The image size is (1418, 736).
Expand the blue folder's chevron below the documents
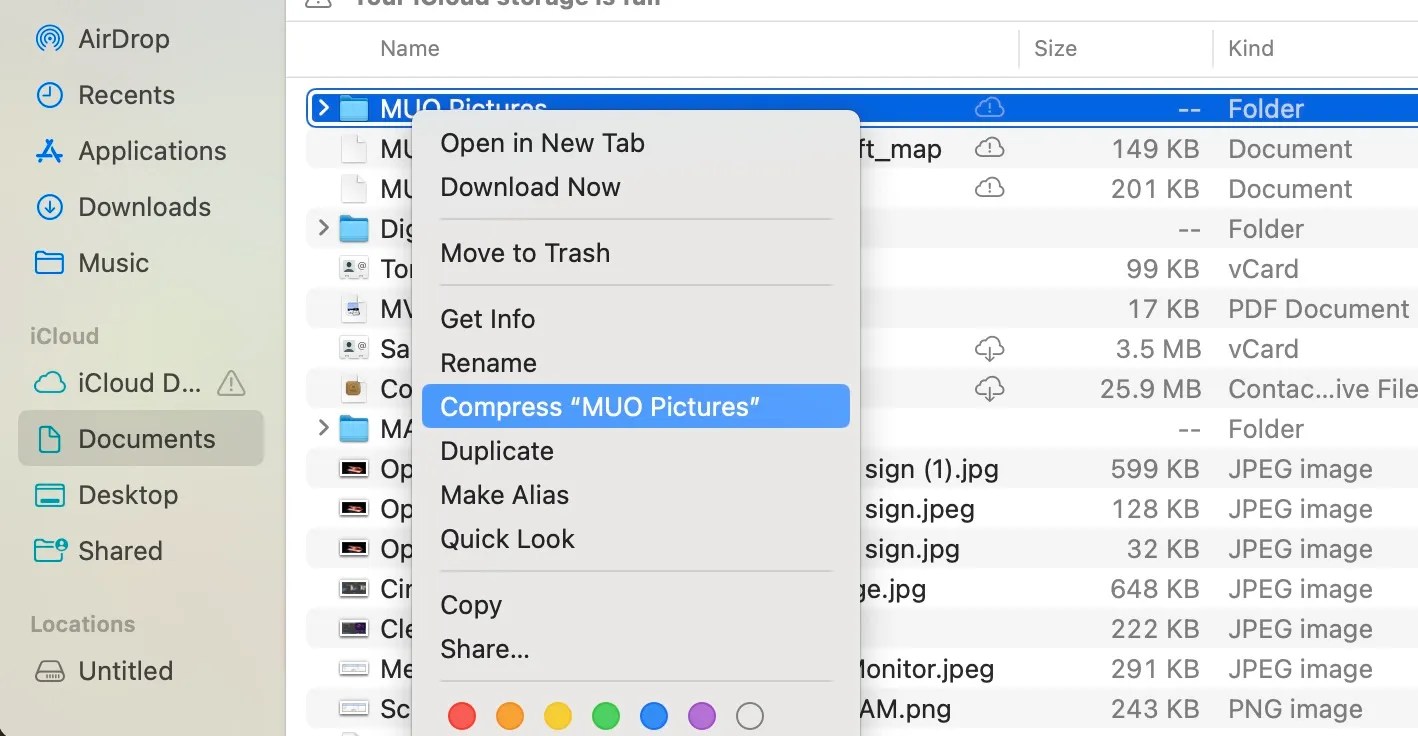[322, 228]
